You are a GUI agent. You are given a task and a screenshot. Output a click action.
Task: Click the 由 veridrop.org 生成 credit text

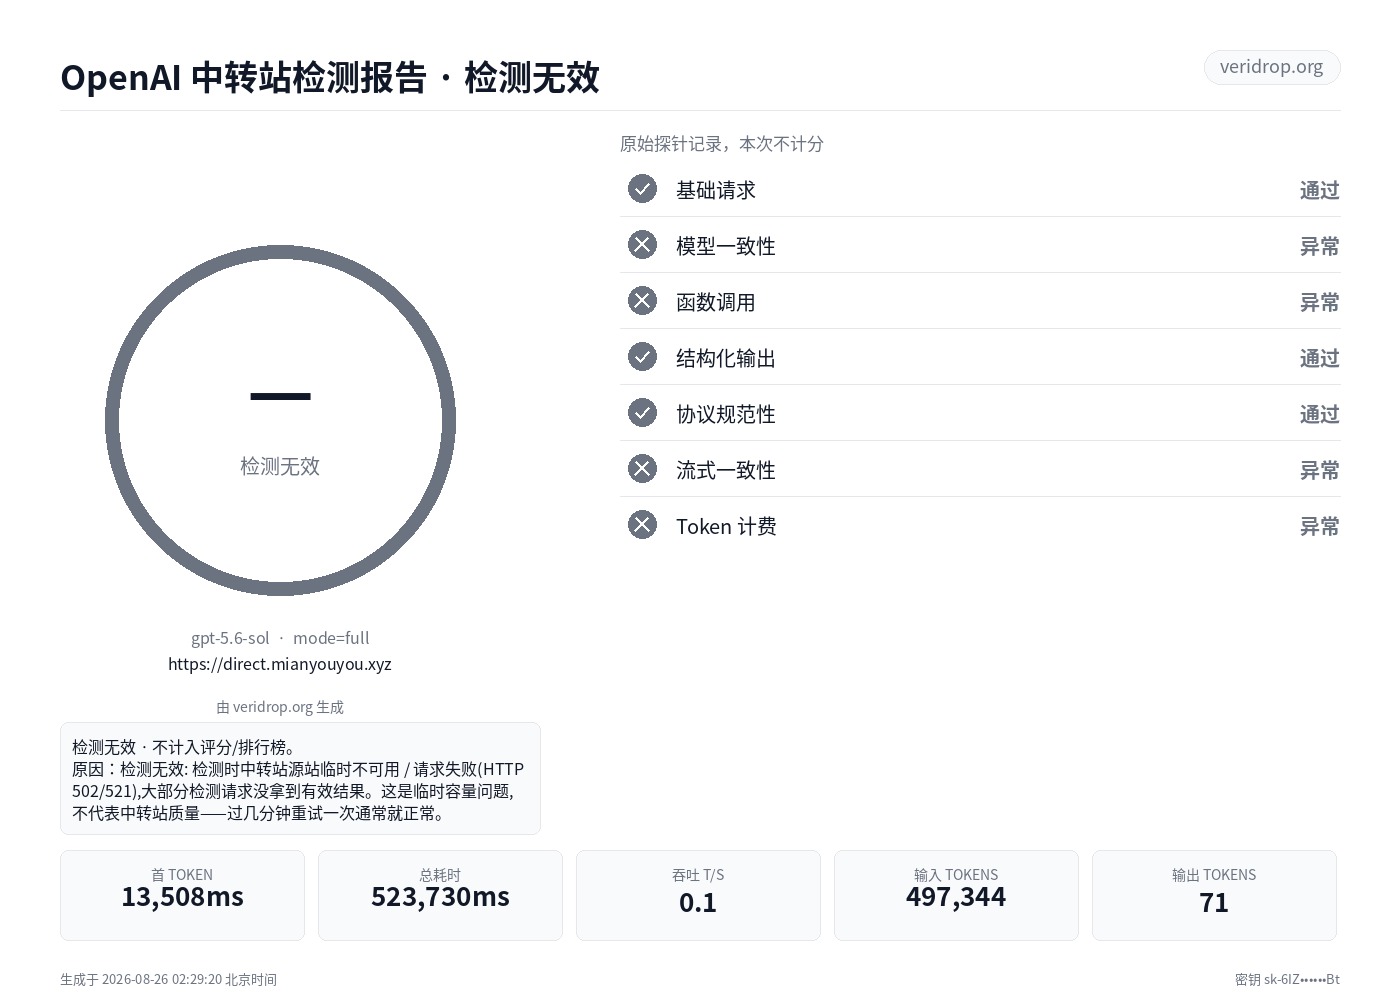click(280, 707)
